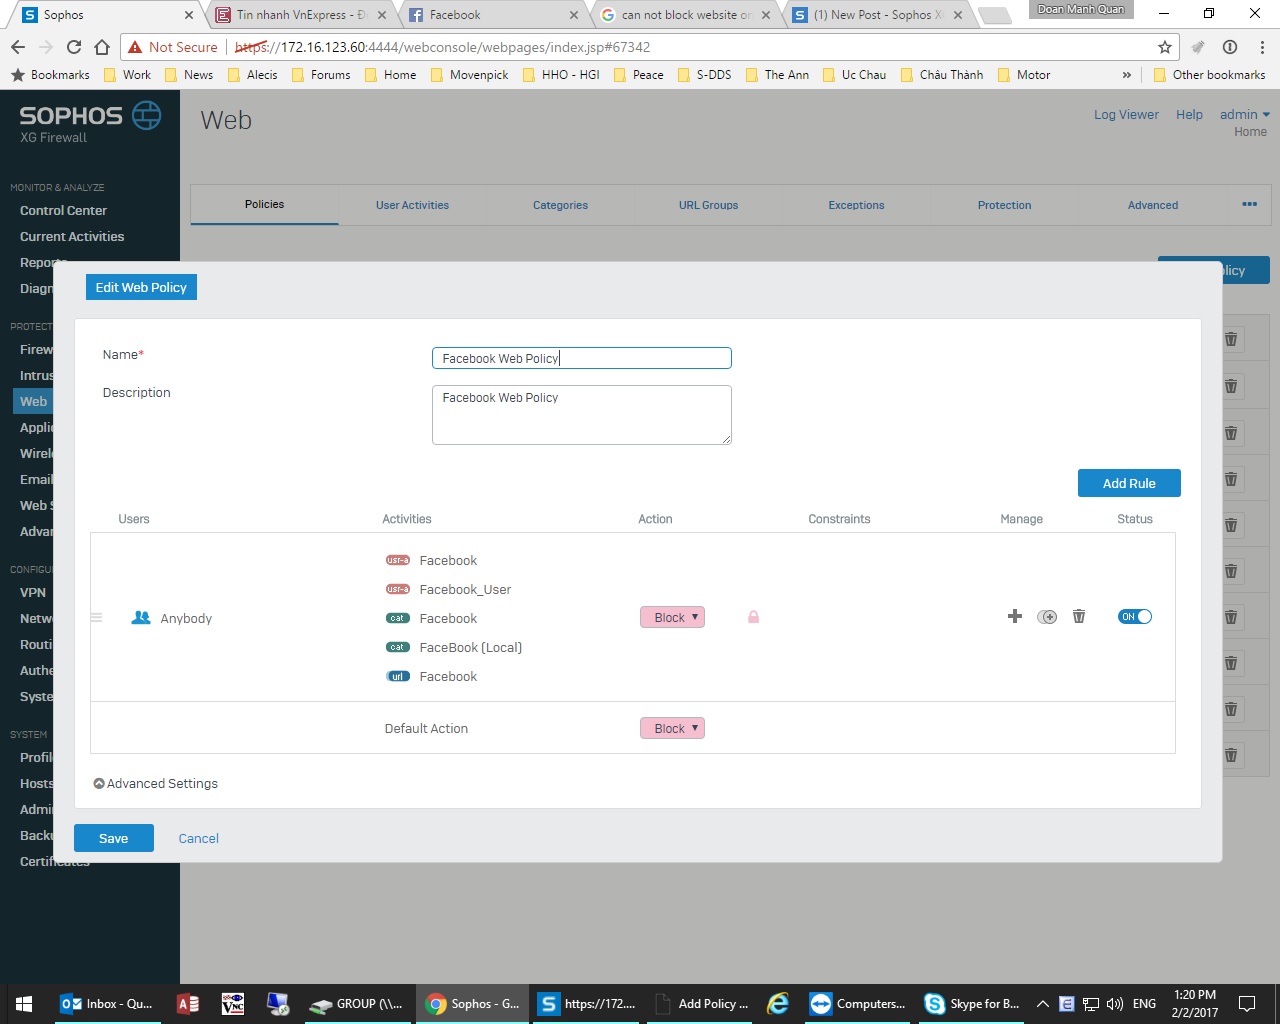
Task: Toggle the rule status ON switch
Action: pyautogui.click(x=1135, y=616)
